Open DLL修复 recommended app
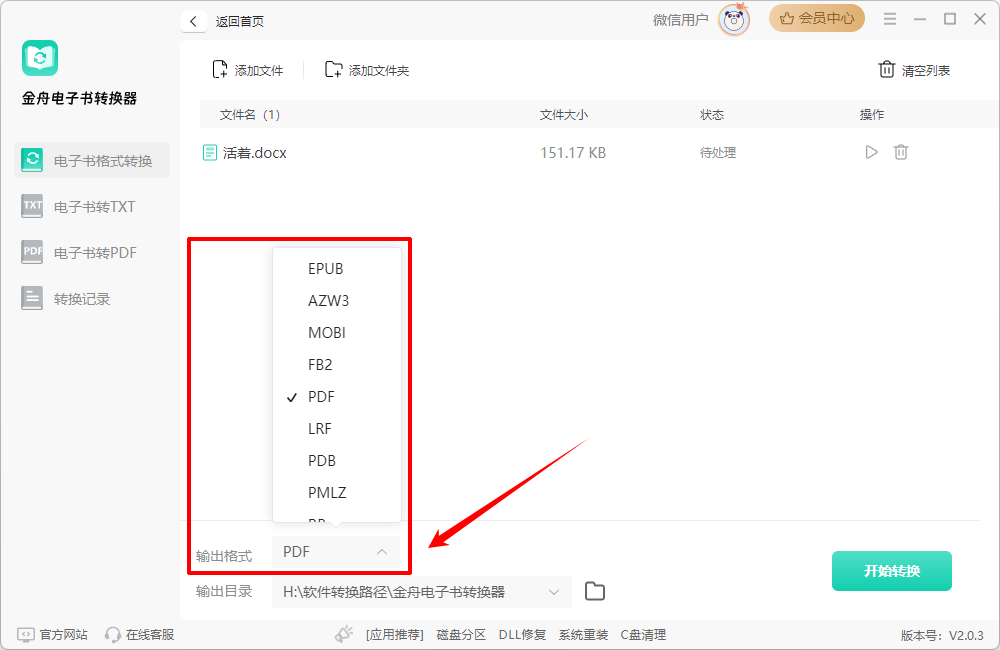 pyautogui.click(x=522, y=635)
